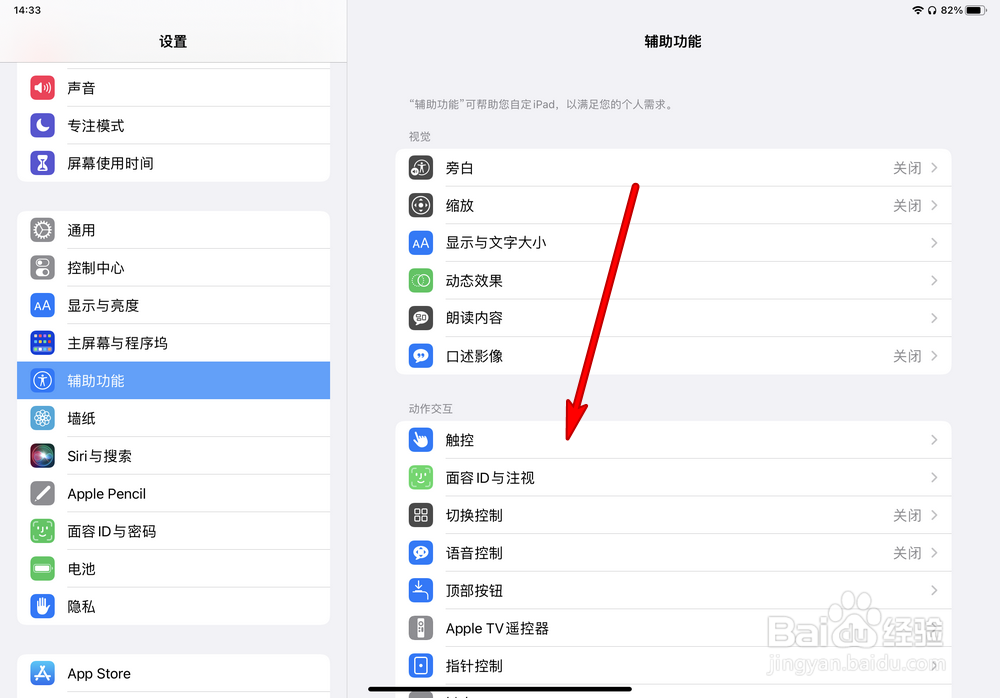Open 语音控制 settings row
1000x698 pixels.
pyautogui.click(x=673, y=553)
